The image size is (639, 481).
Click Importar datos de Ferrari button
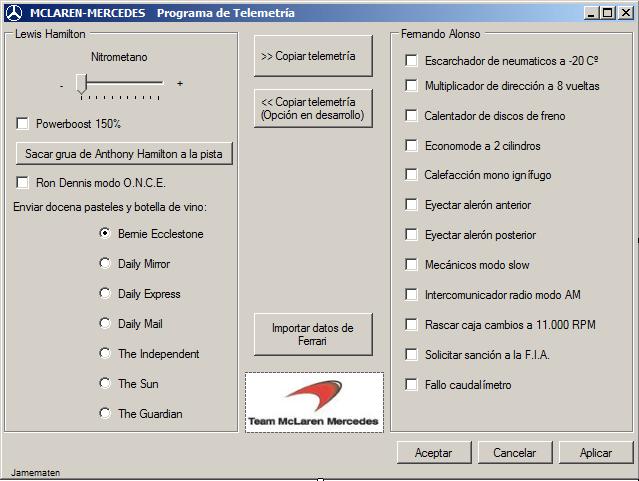313,334
